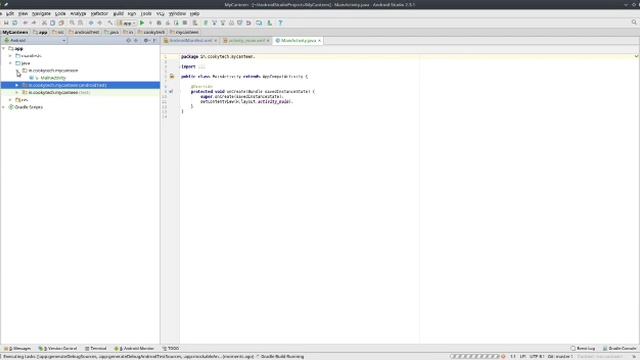Viewport: 640px width, 360px height.
Task: Click the MyCanteen breadcrumb
Action: [15, 32]
